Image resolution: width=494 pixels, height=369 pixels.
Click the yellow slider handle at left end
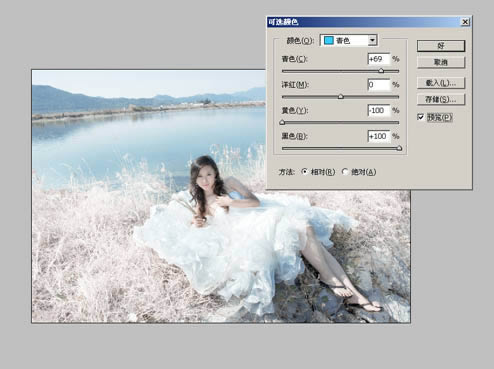click(282, 122)
